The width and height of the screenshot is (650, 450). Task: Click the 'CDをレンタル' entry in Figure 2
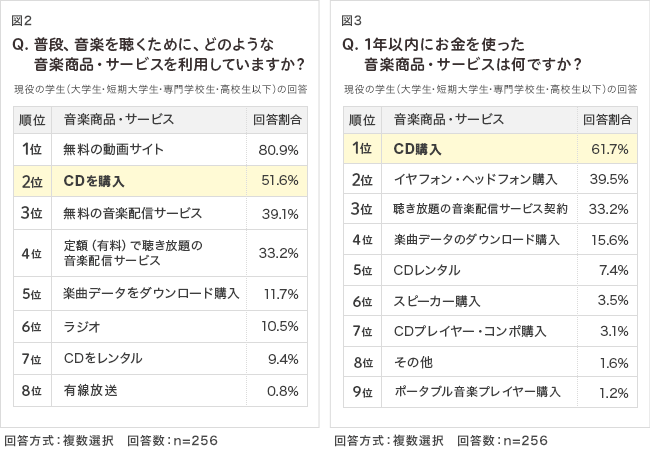click(x=102, y=358)
